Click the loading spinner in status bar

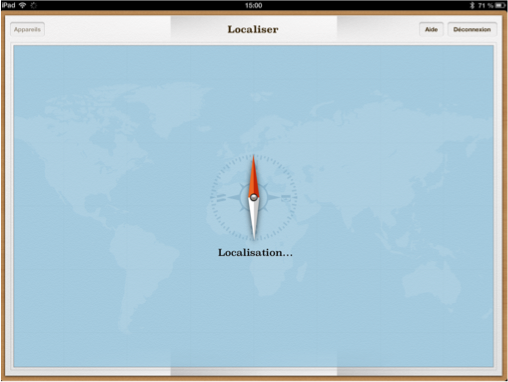pyautogui.click(x=34, y=5)
